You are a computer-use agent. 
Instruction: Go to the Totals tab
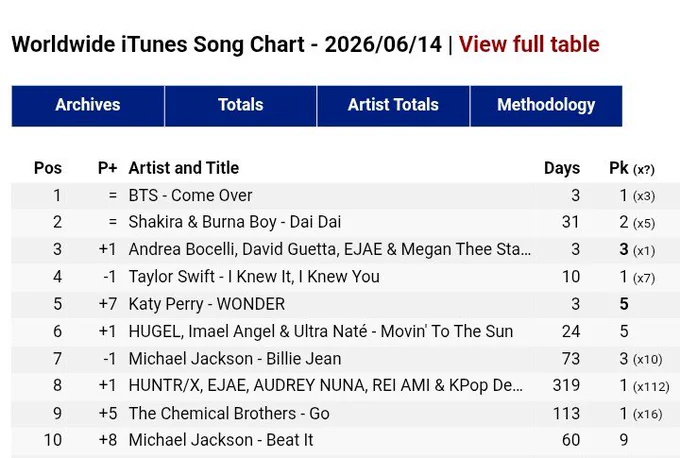pos(241,106)
